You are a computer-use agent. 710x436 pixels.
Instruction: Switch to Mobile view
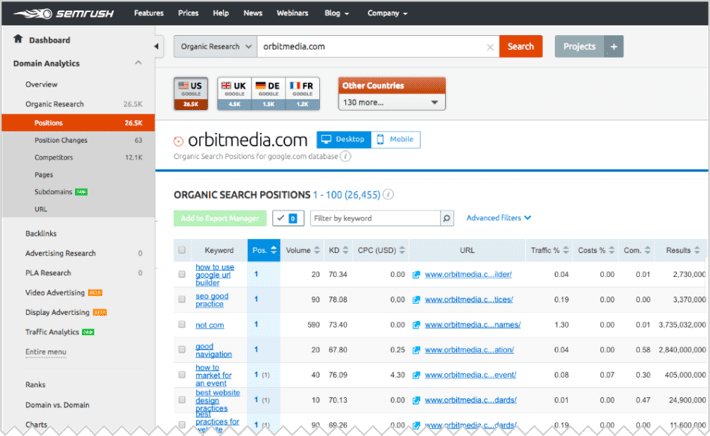click(396, 139)
